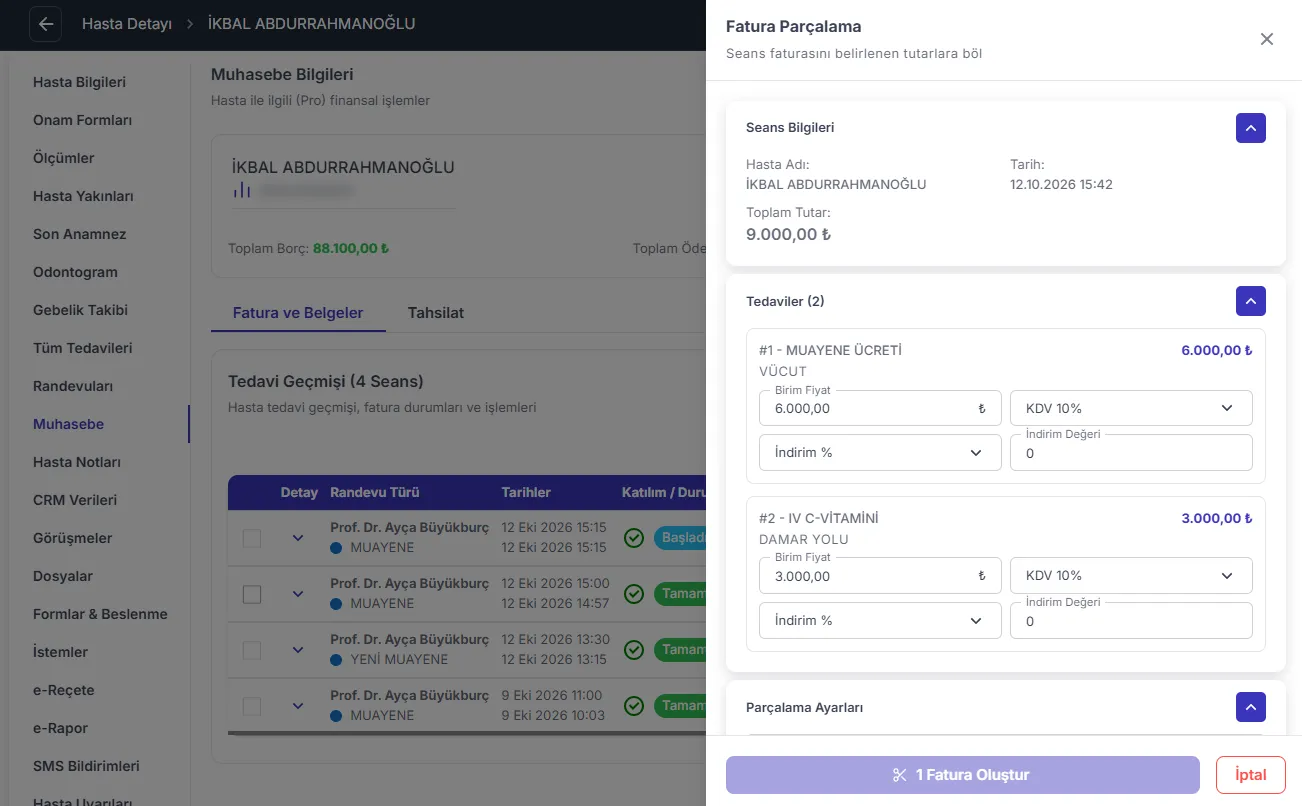Open SMS Bildirimleri sidebar item
This screenshot has height=806, width=1302.
pyautogui.click(x=86, y=766)
